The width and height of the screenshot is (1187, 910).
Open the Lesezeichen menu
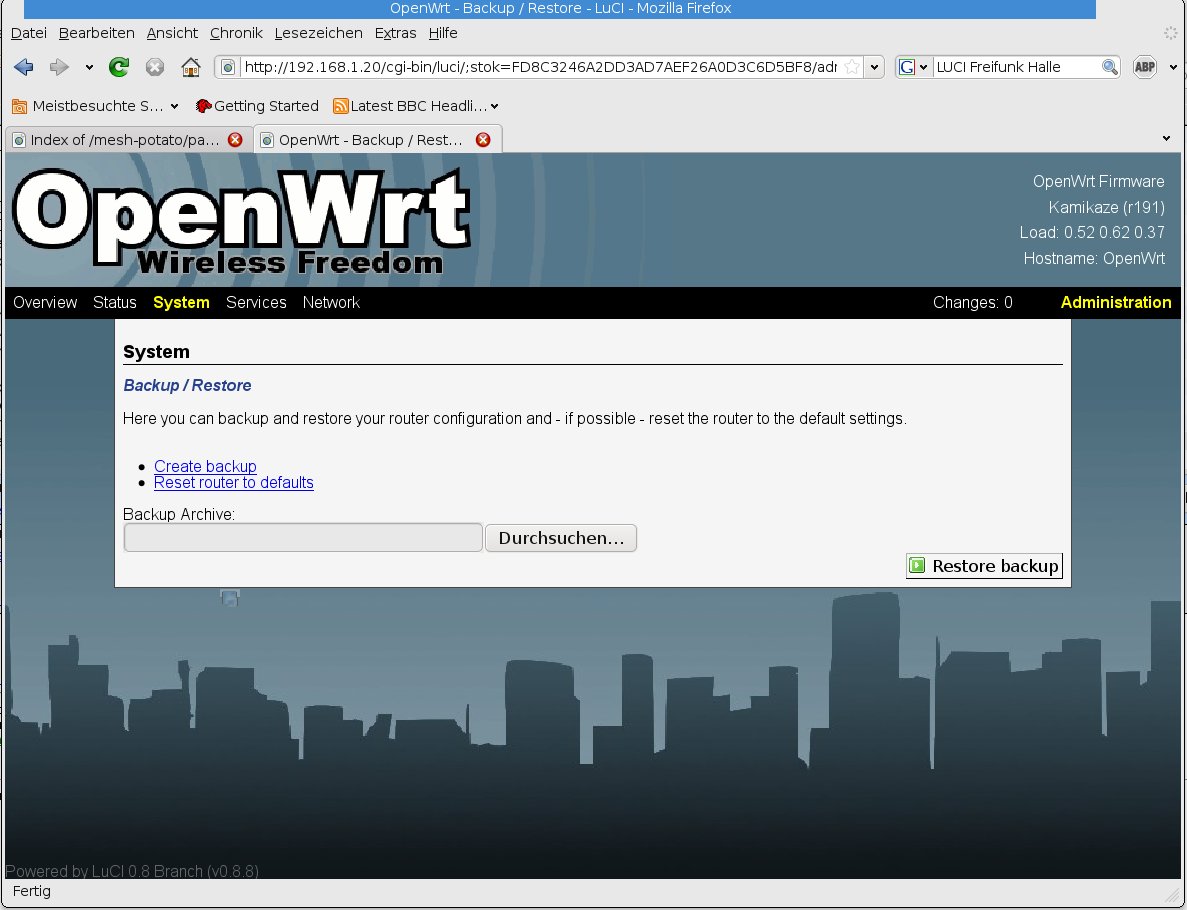point(318,33)
